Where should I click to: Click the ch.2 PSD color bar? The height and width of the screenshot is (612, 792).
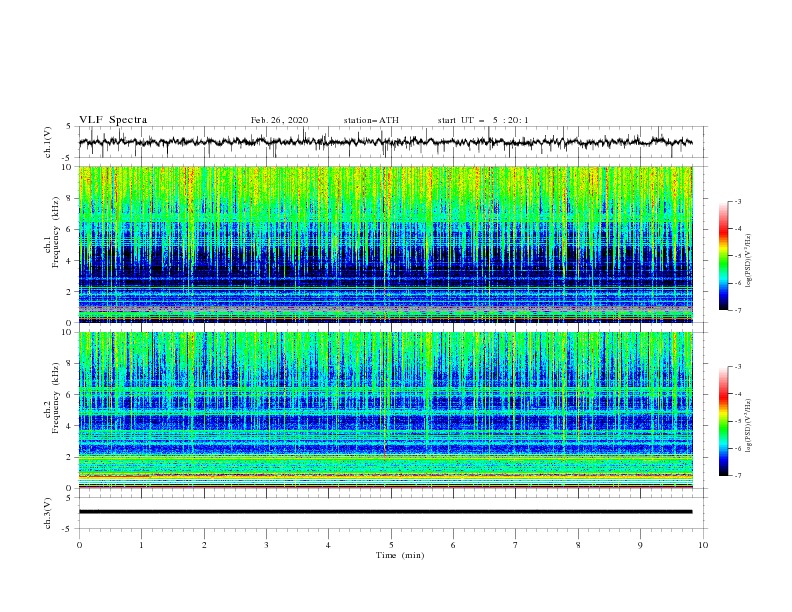click(723, 421)
